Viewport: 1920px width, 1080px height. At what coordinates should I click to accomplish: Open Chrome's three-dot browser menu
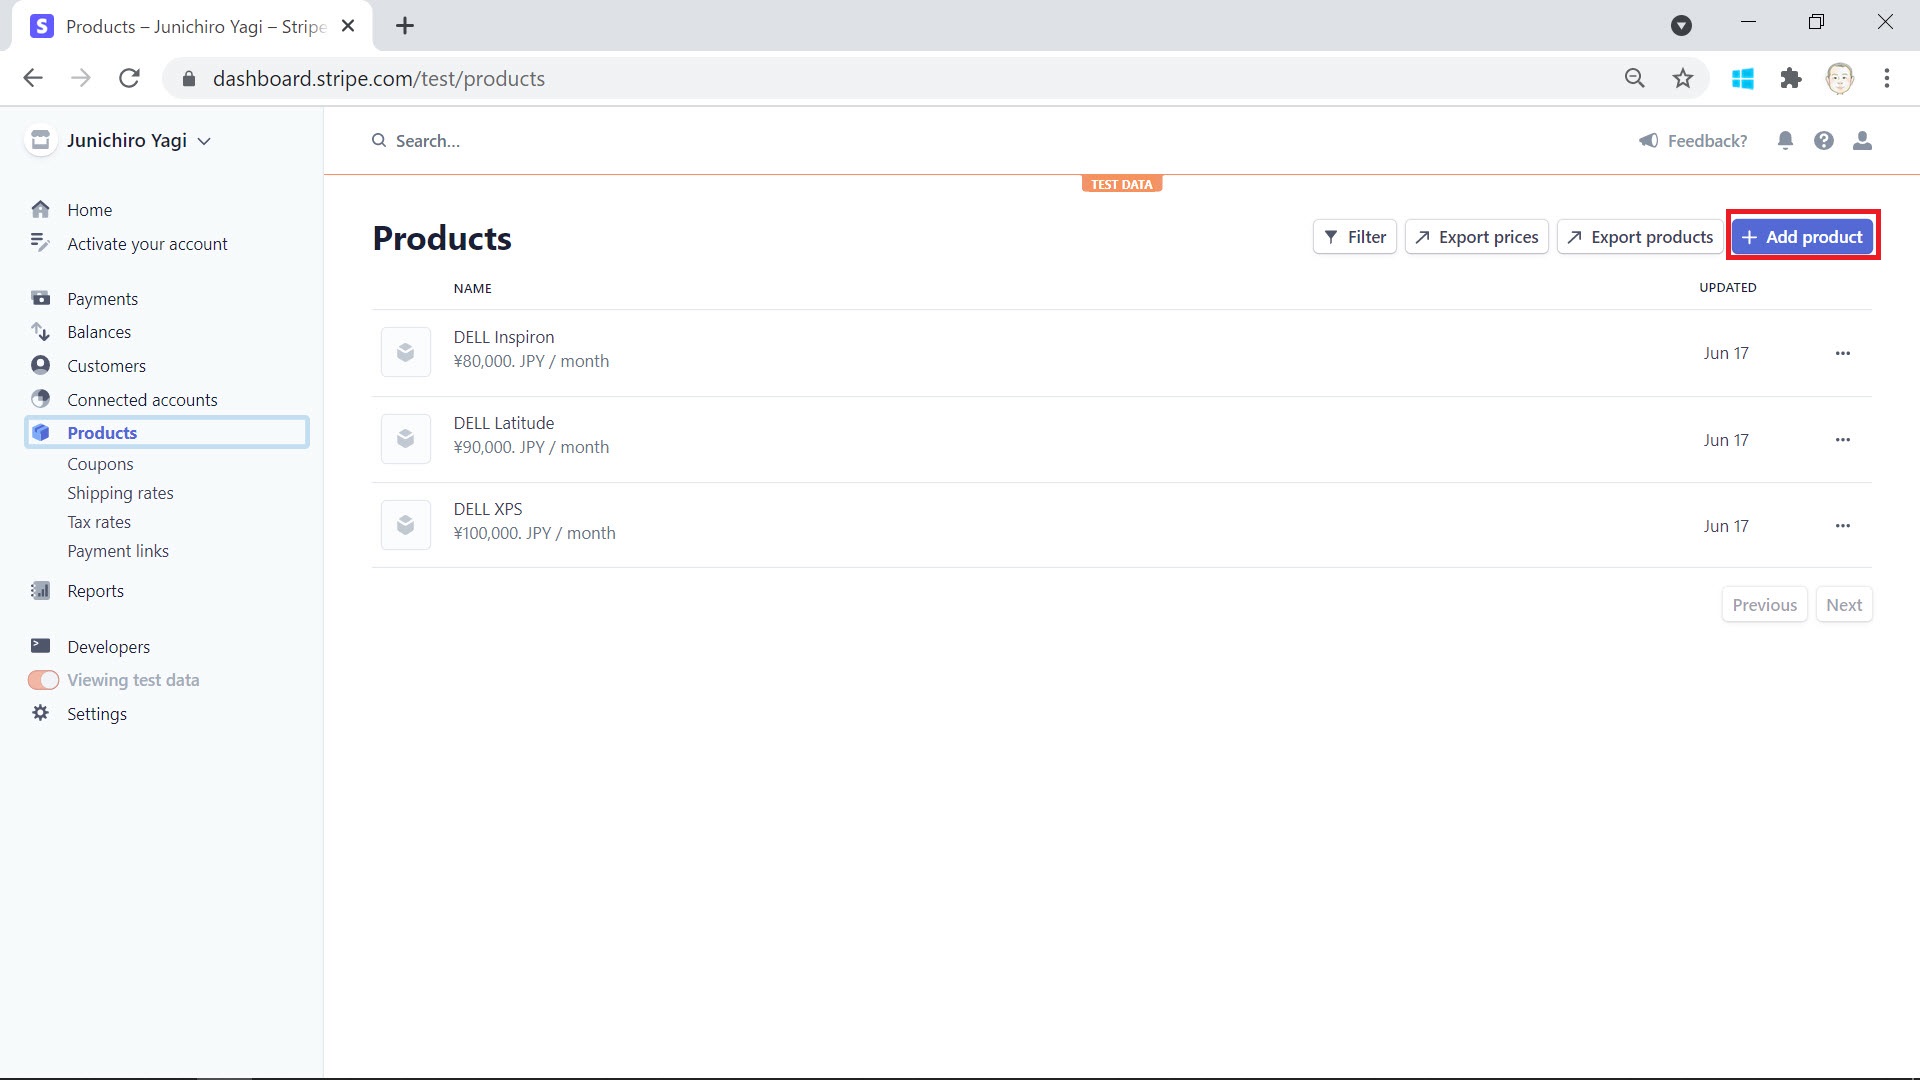click(1888, 78)
